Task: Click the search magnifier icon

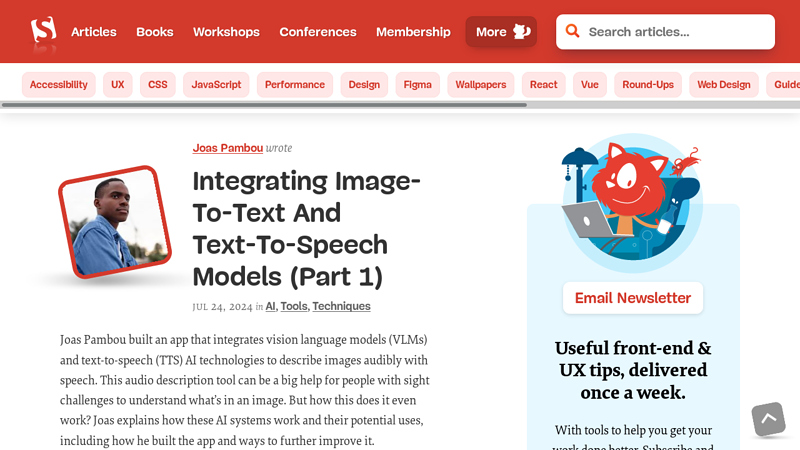Action: [572, 31]
